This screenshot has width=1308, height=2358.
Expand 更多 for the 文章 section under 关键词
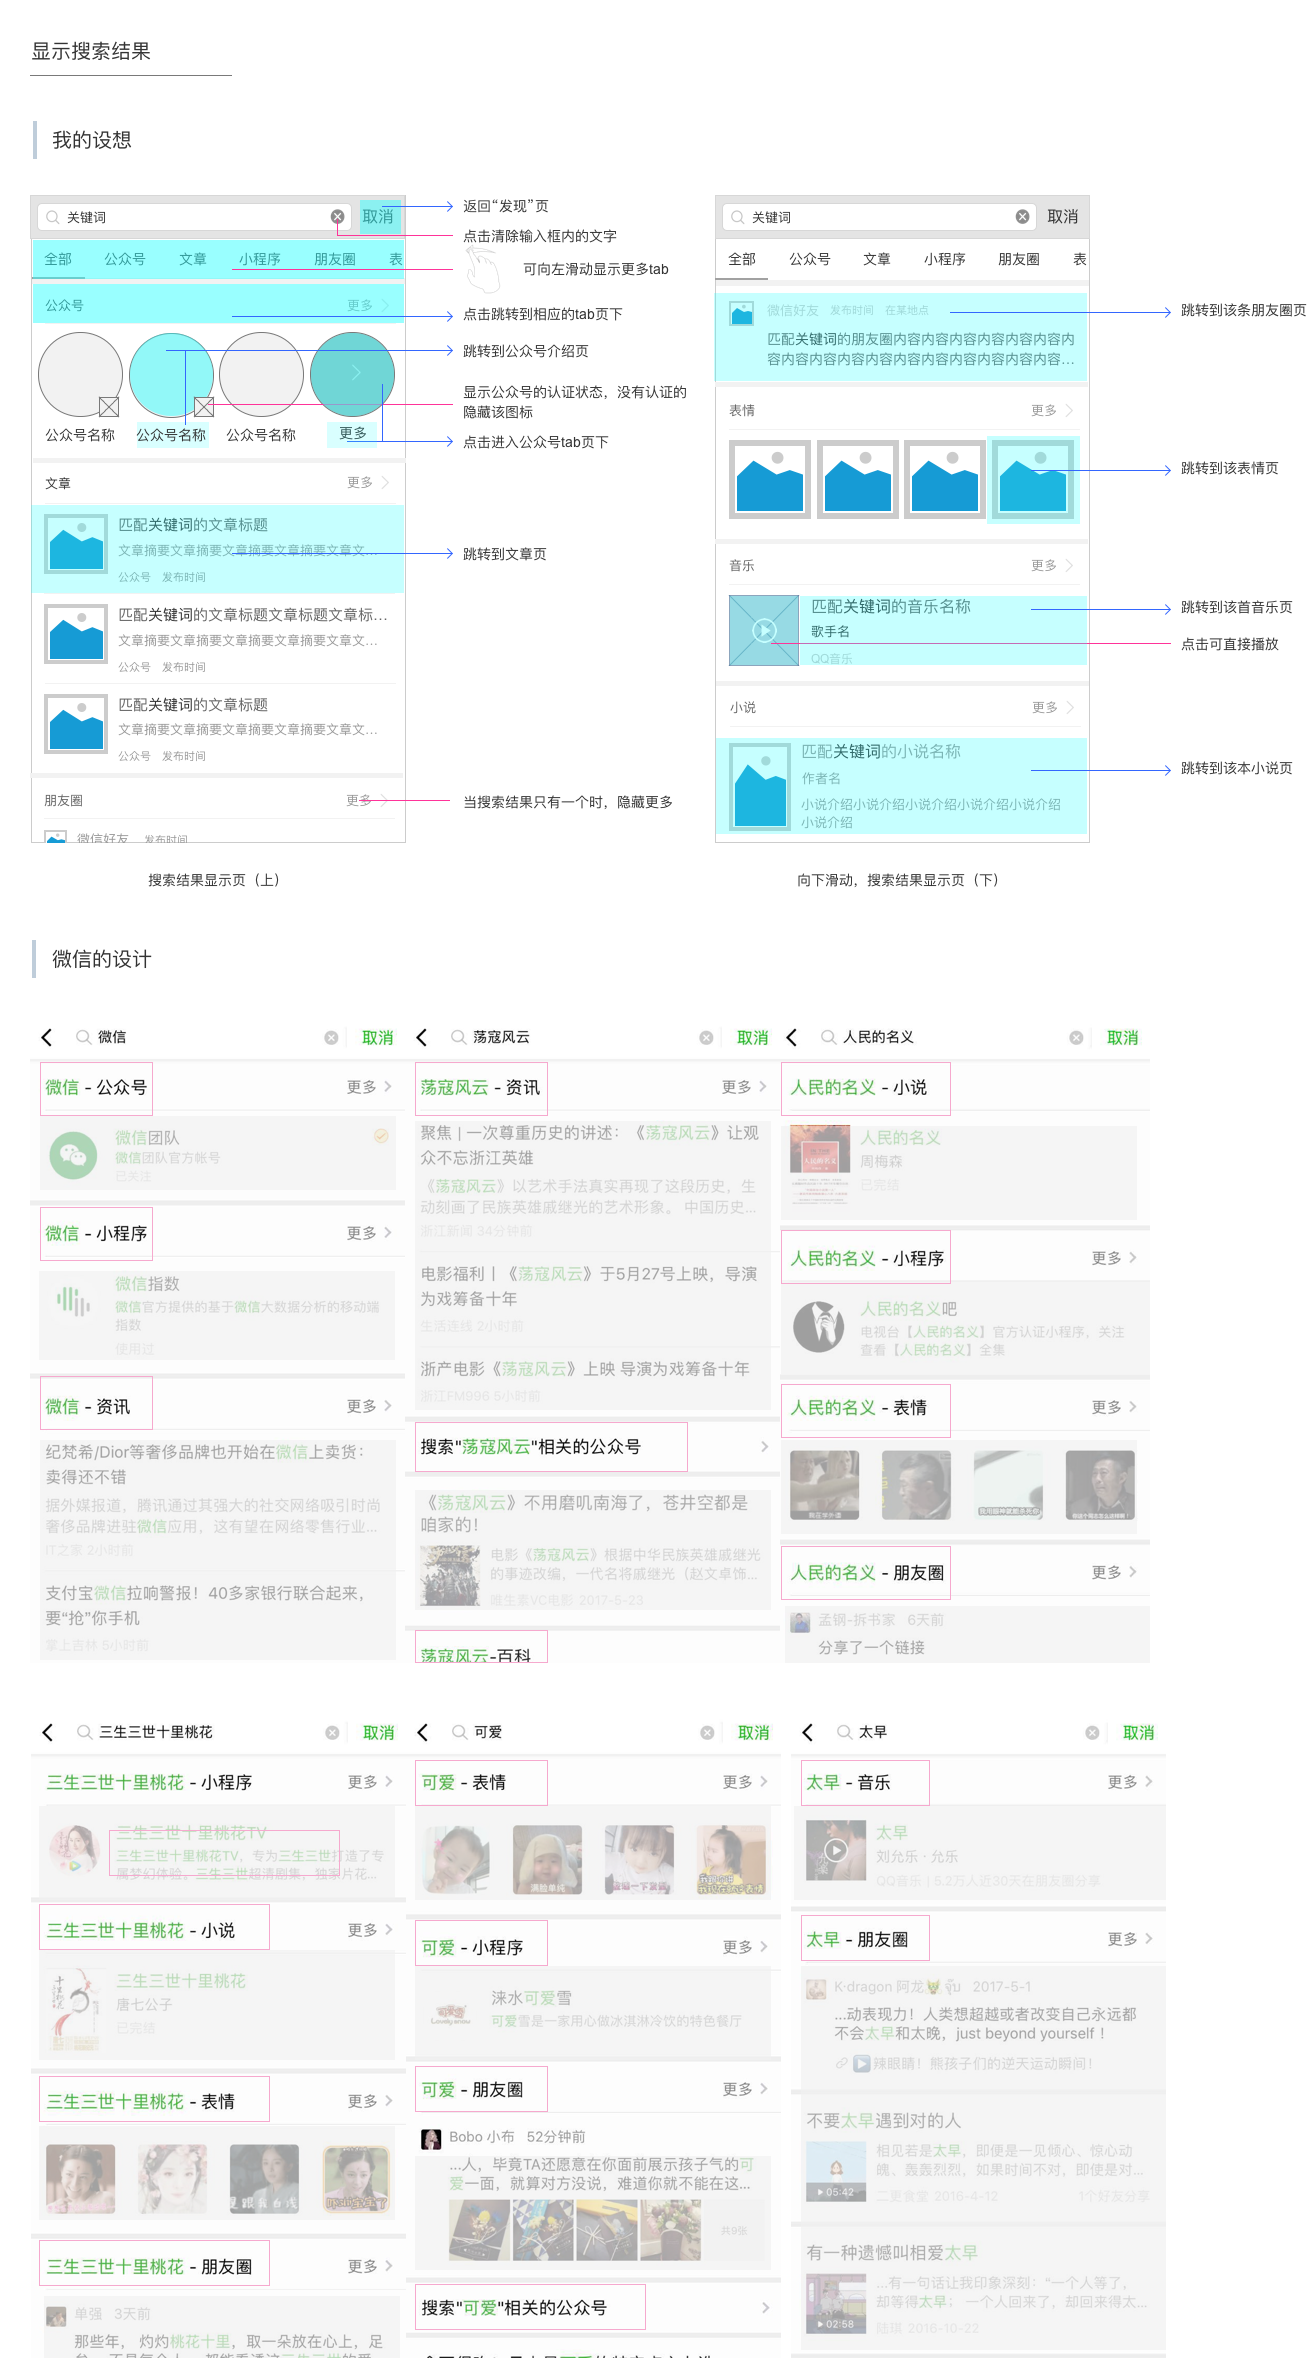tap(368, 482)
